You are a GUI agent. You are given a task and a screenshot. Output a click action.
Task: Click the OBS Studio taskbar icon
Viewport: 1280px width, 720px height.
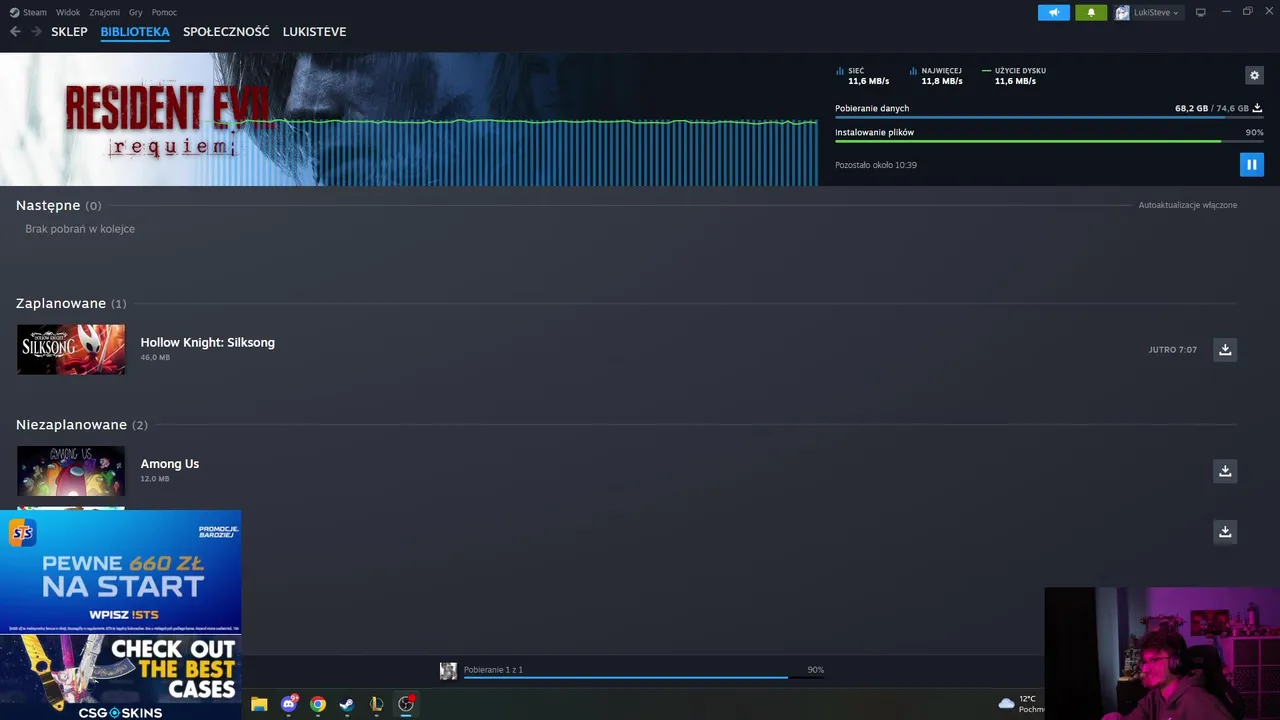coord(406,704)
